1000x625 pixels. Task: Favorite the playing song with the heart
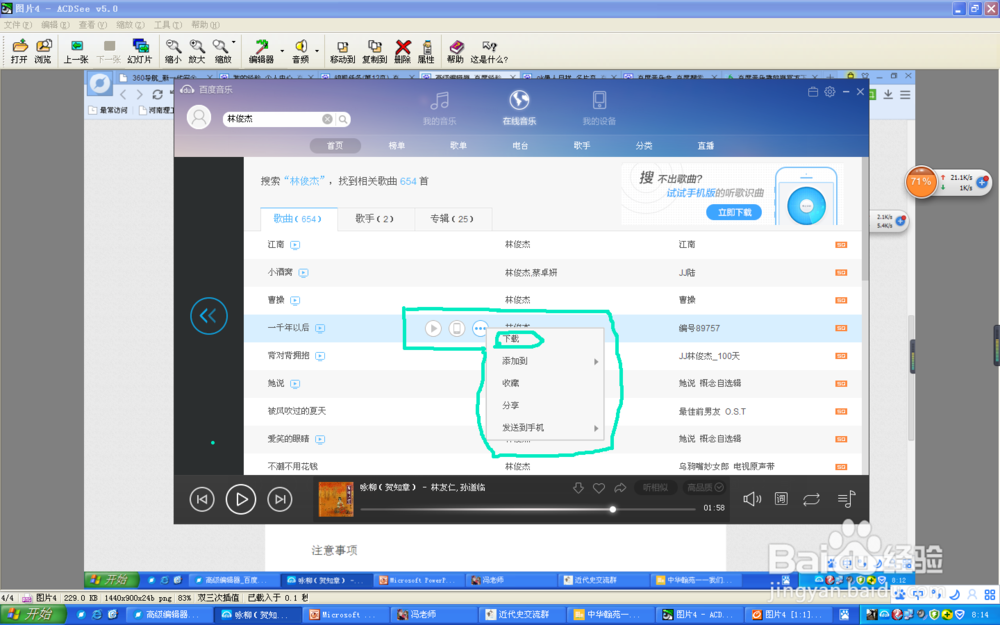[599, 488]
